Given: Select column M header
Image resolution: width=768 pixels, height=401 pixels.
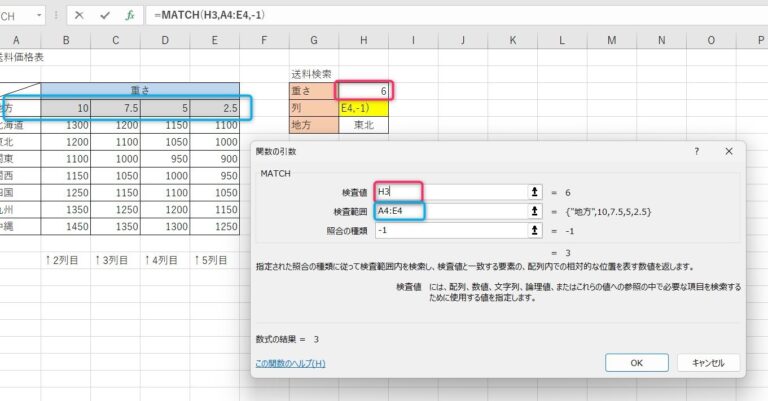Looking at the screenshot, I should [x=612, y=41].
